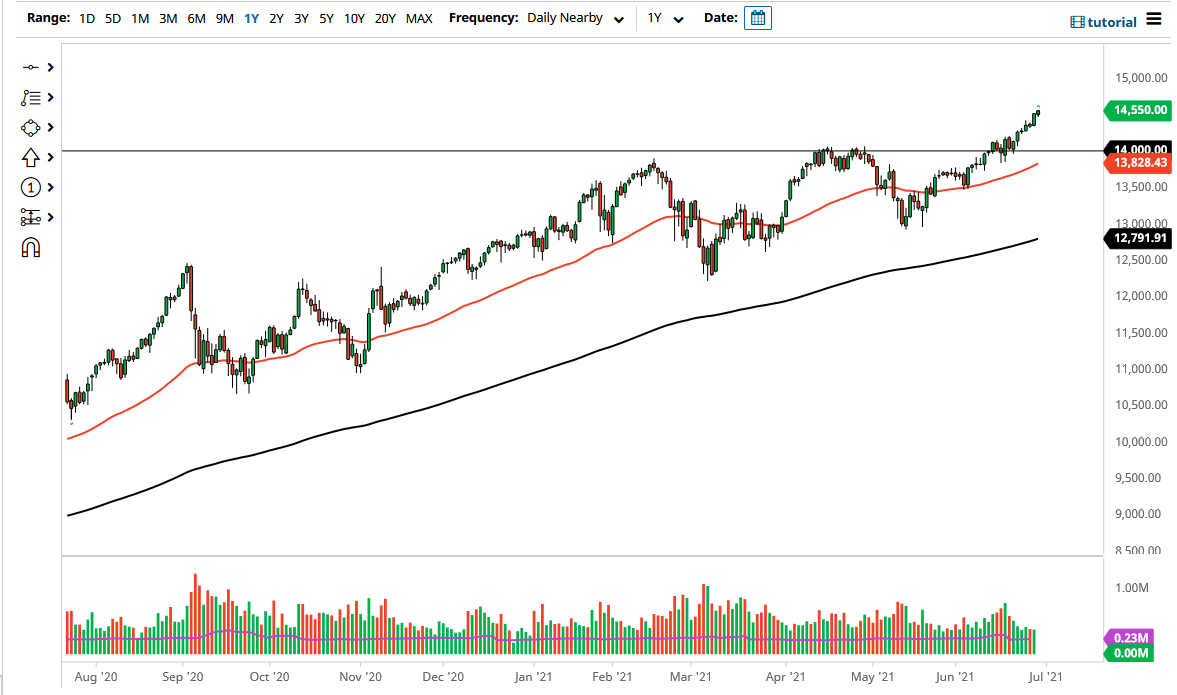
Task: Set chart range to MAX
Action: (420, 18)
